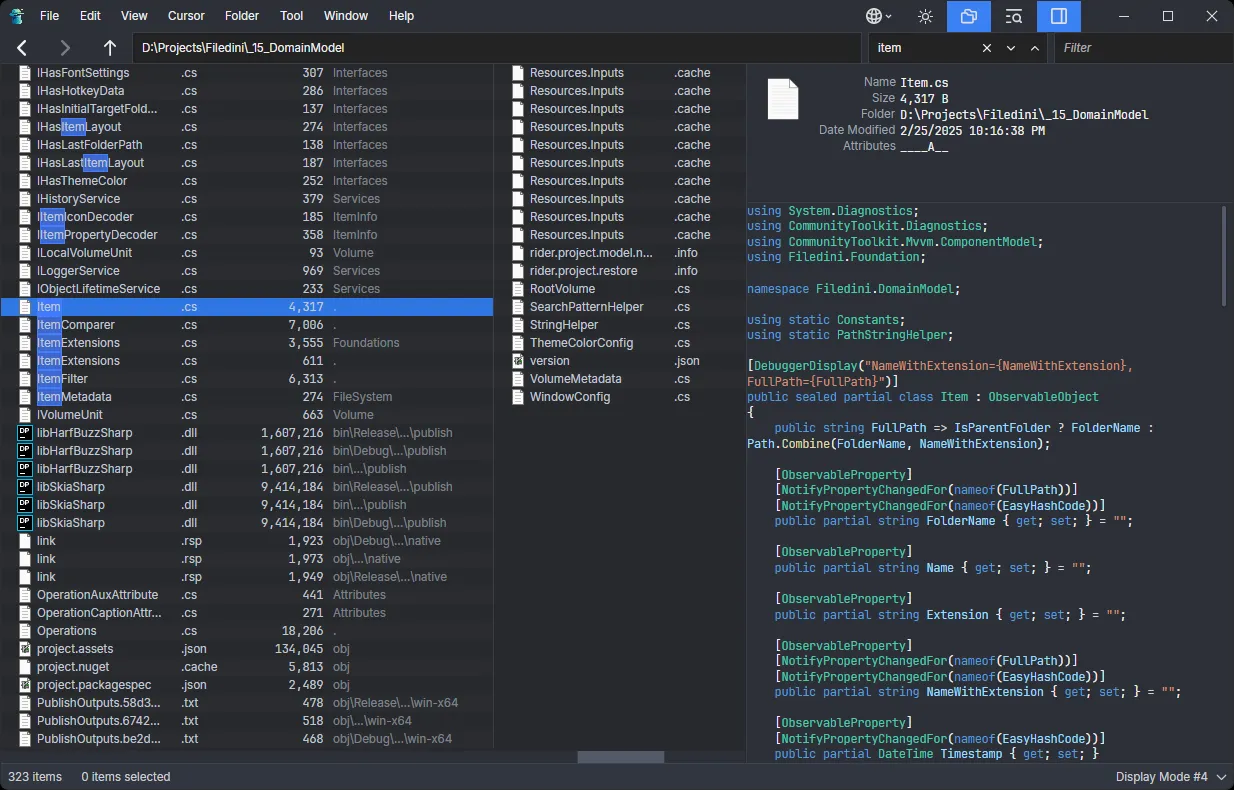Jump to previous search match
This screenshot has height=790, width=1234.
click(1034, 48)
